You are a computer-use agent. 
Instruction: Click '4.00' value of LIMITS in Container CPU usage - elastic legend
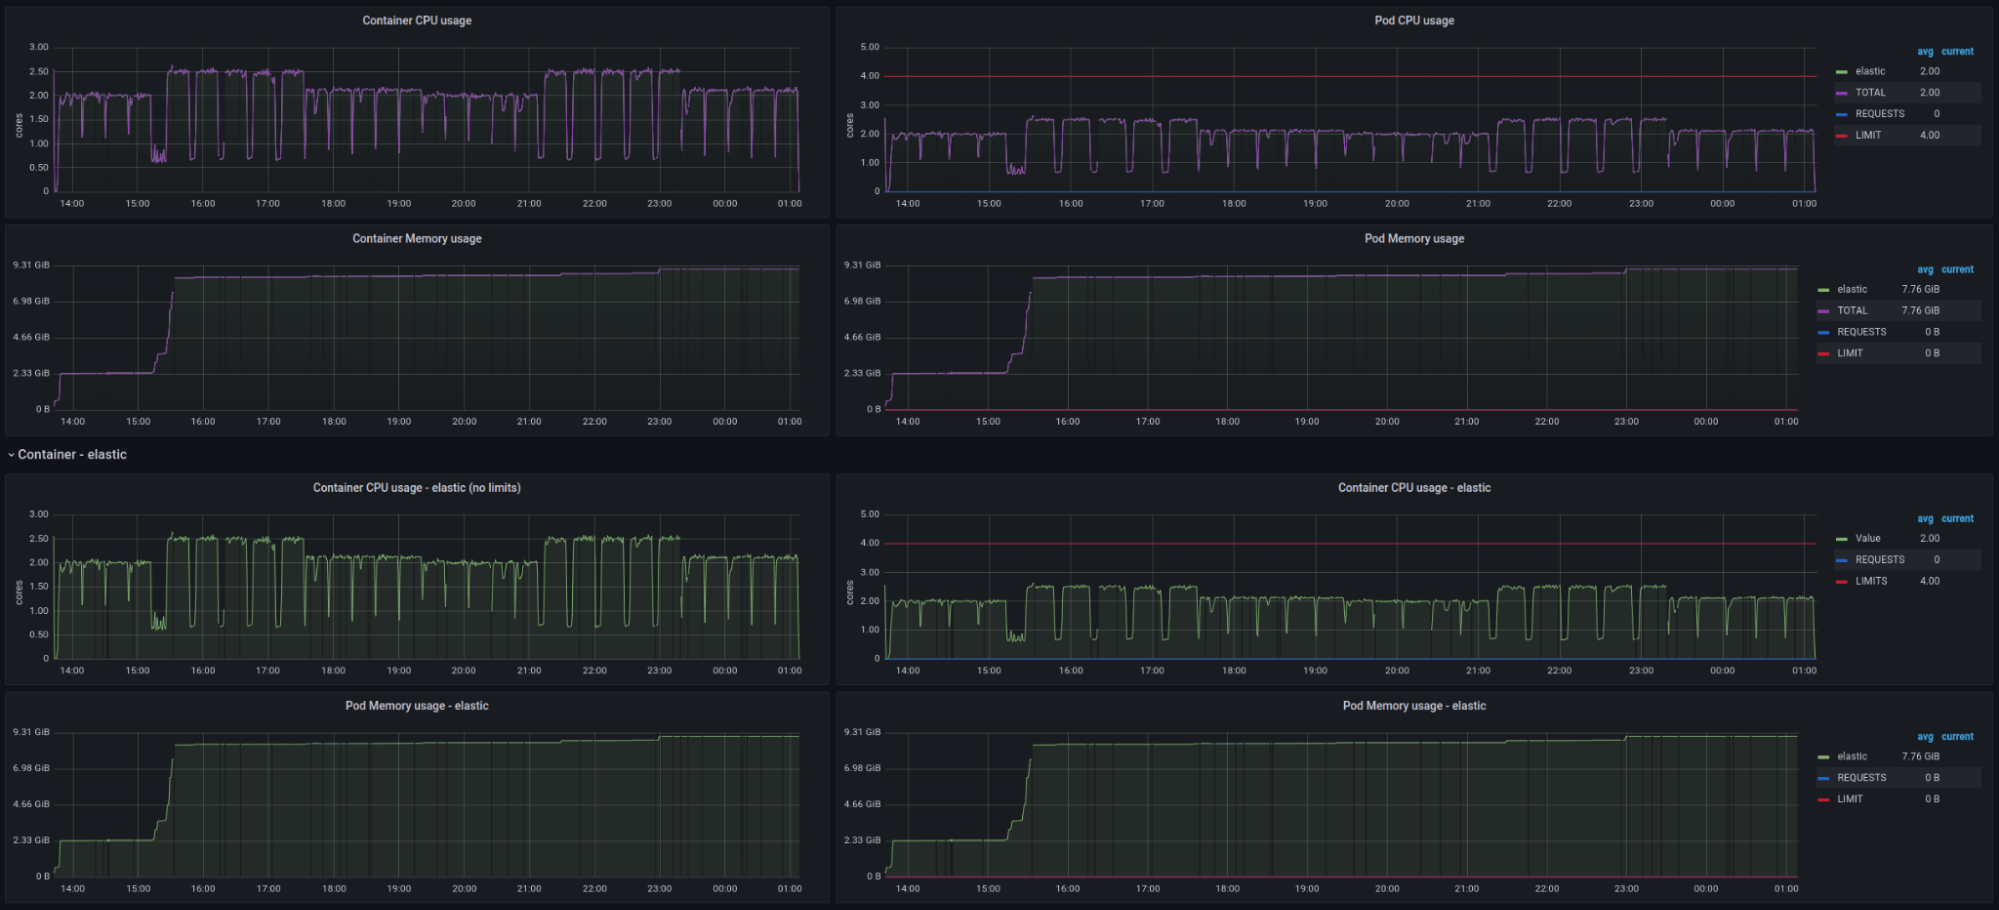[1930, 581]
